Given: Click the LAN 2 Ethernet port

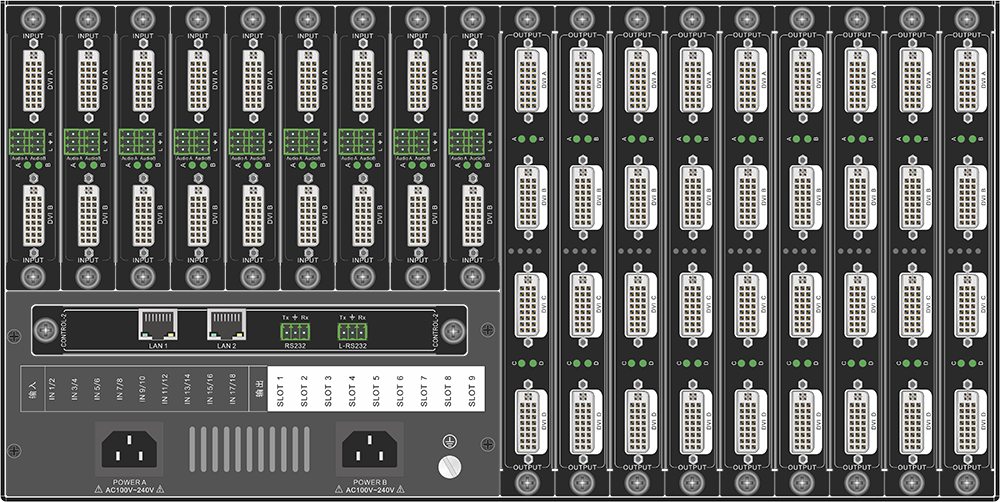Looking at the screenshot, I should pos(223,324).
